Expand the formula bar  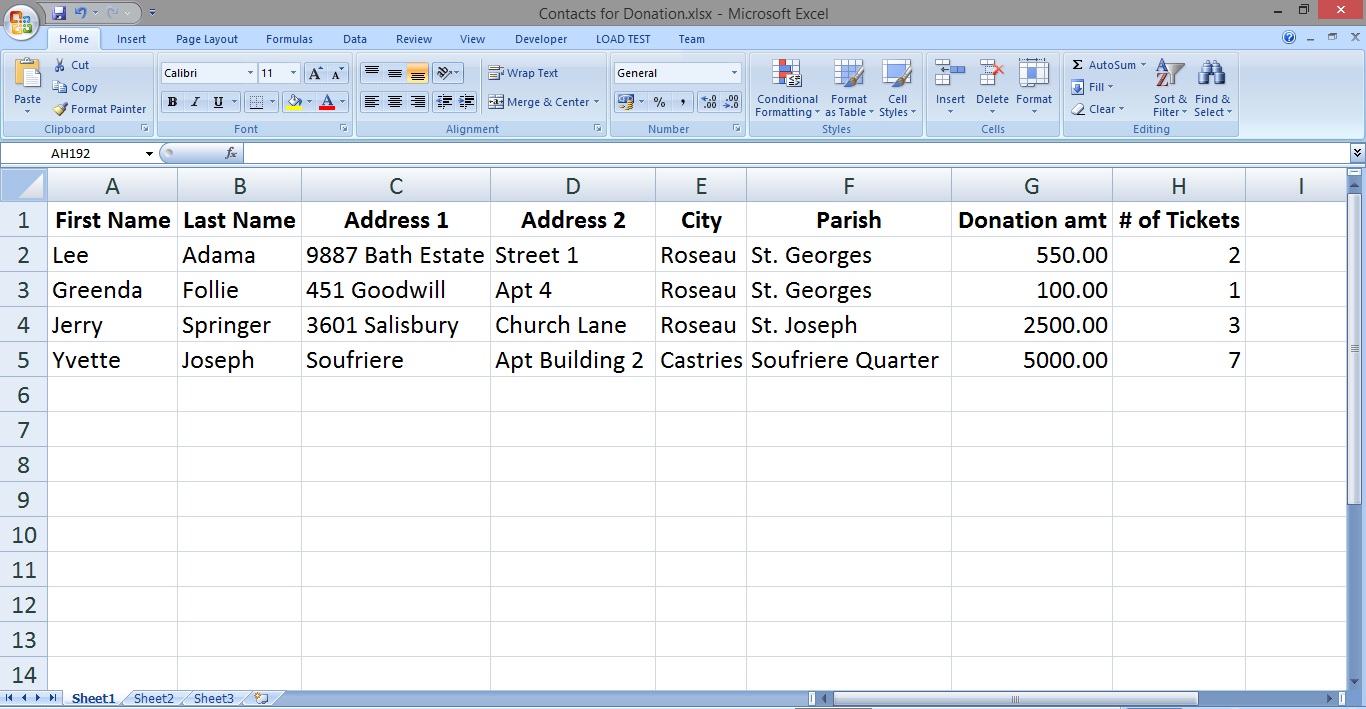coord(1357,153)
